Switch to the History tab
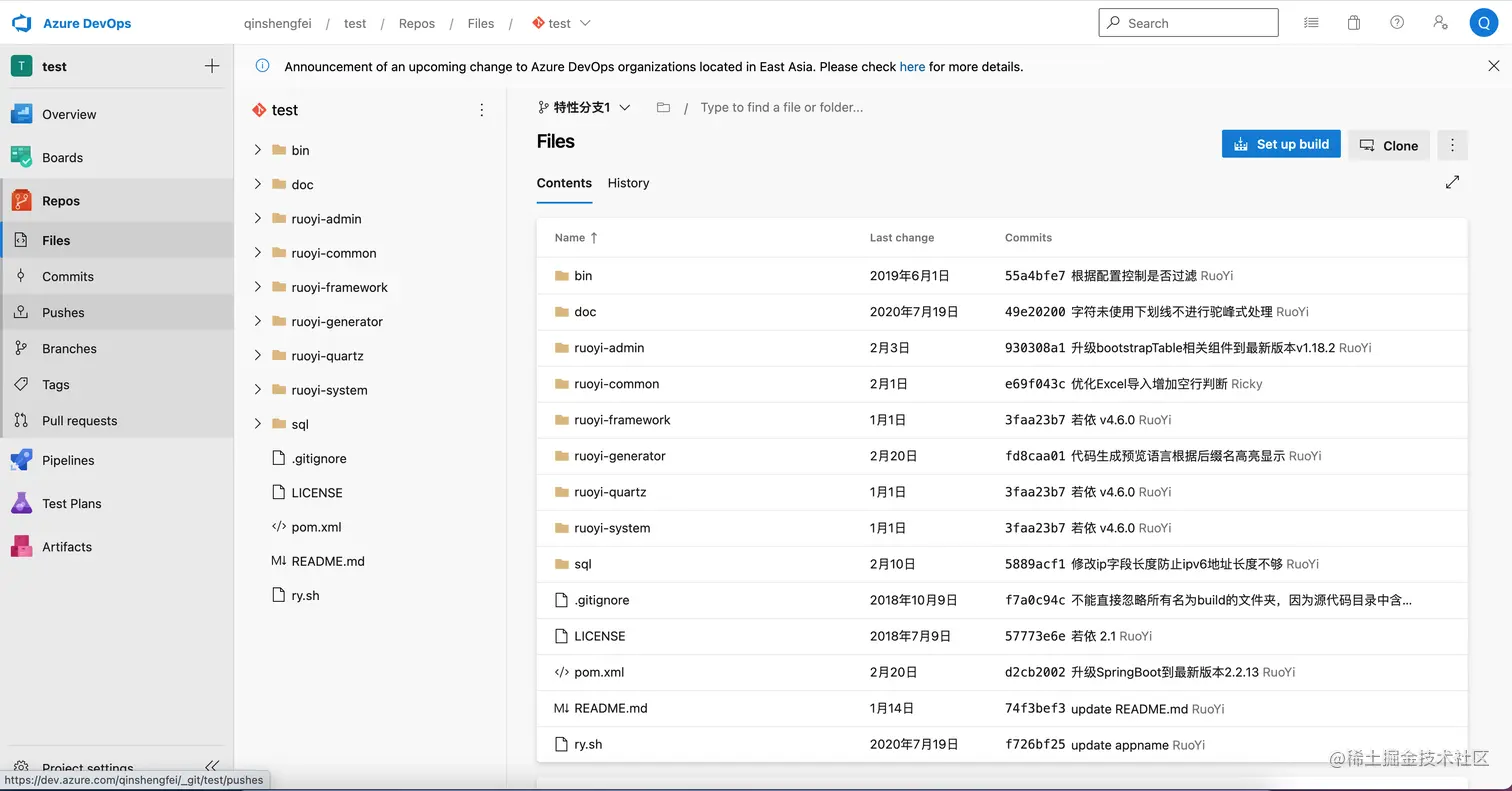Screen dimensions: 1512x791 [628, 183]
